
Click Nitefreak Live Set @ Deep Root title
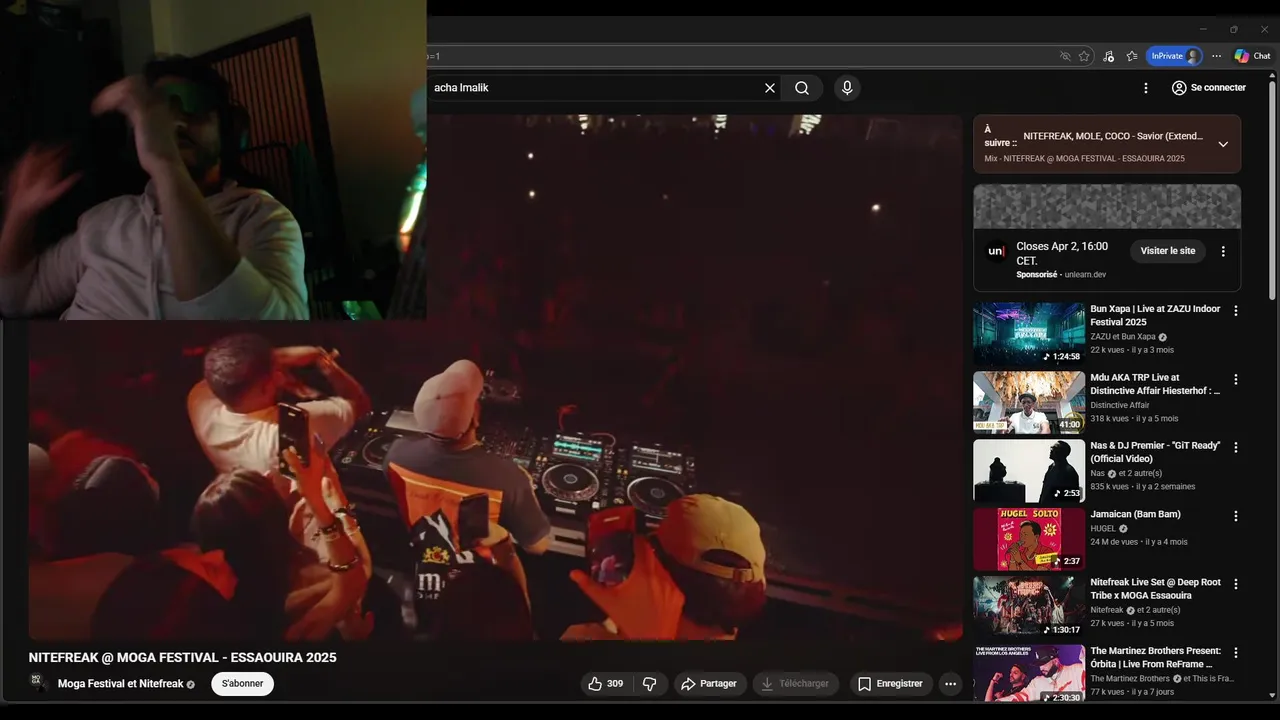pos(1155,589)
